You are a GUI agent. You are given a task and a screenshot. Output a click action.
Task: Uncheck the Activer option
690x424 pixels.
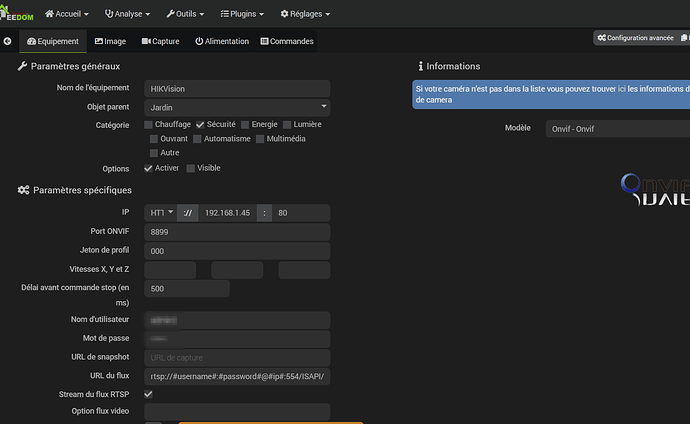[148, 168]
